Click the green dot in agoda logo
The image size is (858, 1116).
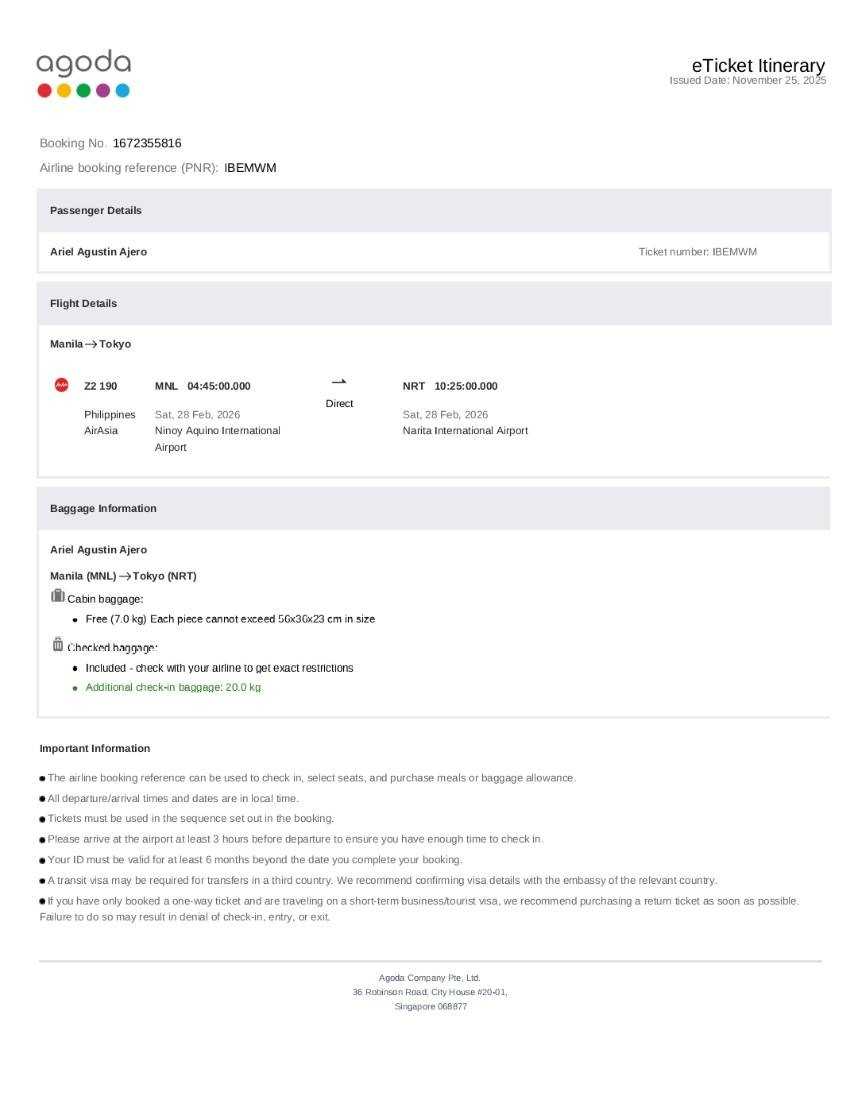tap(83, 90)
